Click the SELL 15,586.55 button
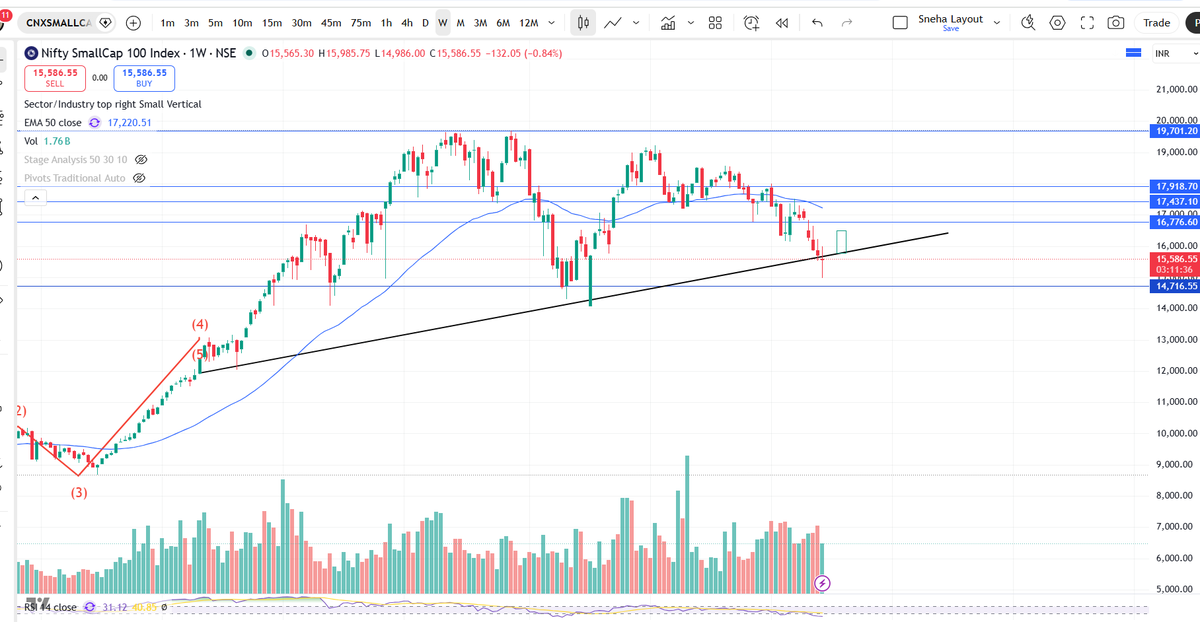Screen dimensions: 1200x622 tap(55, 77)
